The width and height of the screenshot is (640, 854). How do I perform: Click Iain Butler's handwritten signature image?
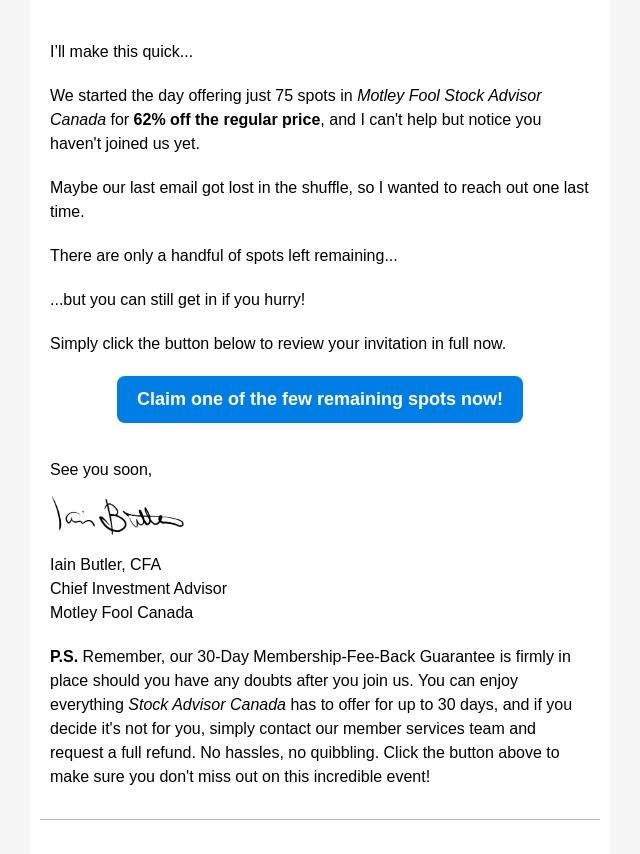118,516
